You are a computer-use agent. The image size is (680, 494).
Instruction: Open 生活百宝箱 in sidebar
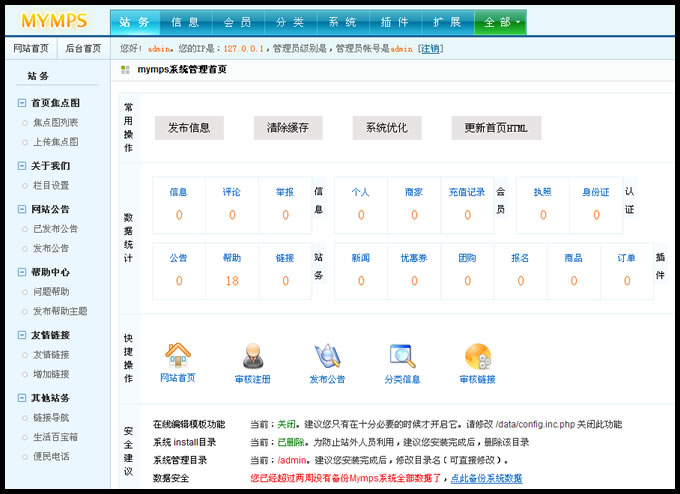[x=56, y=437]
